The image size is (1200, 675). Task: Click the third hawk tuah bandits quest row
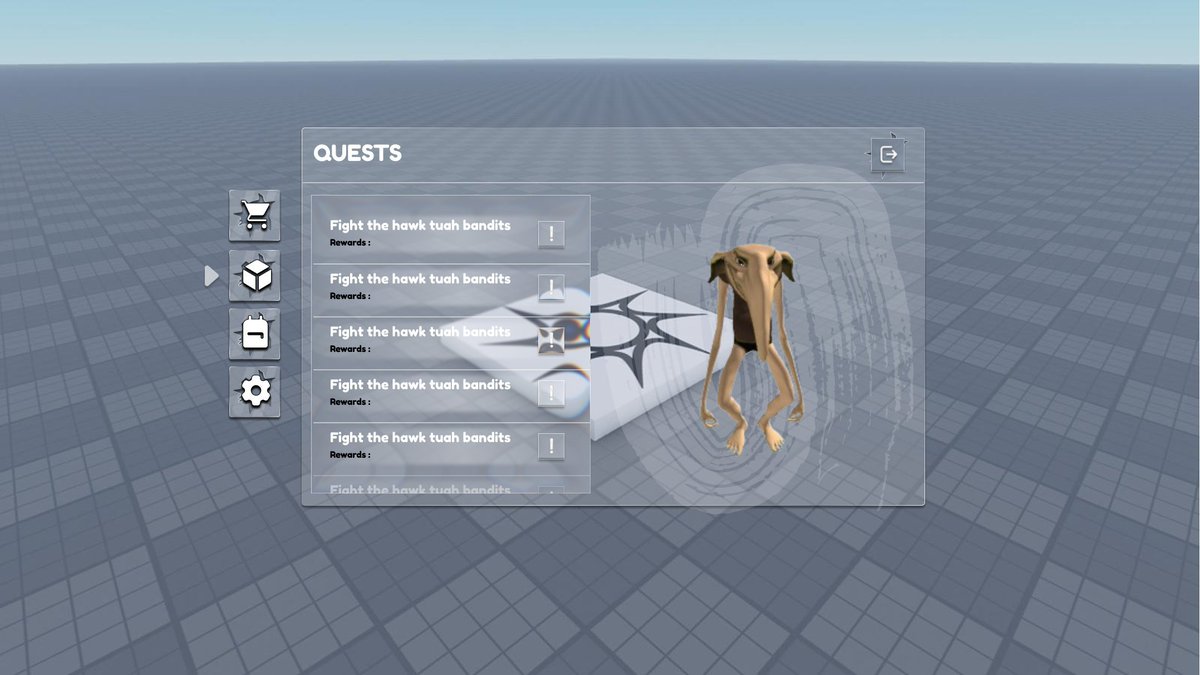421,331
